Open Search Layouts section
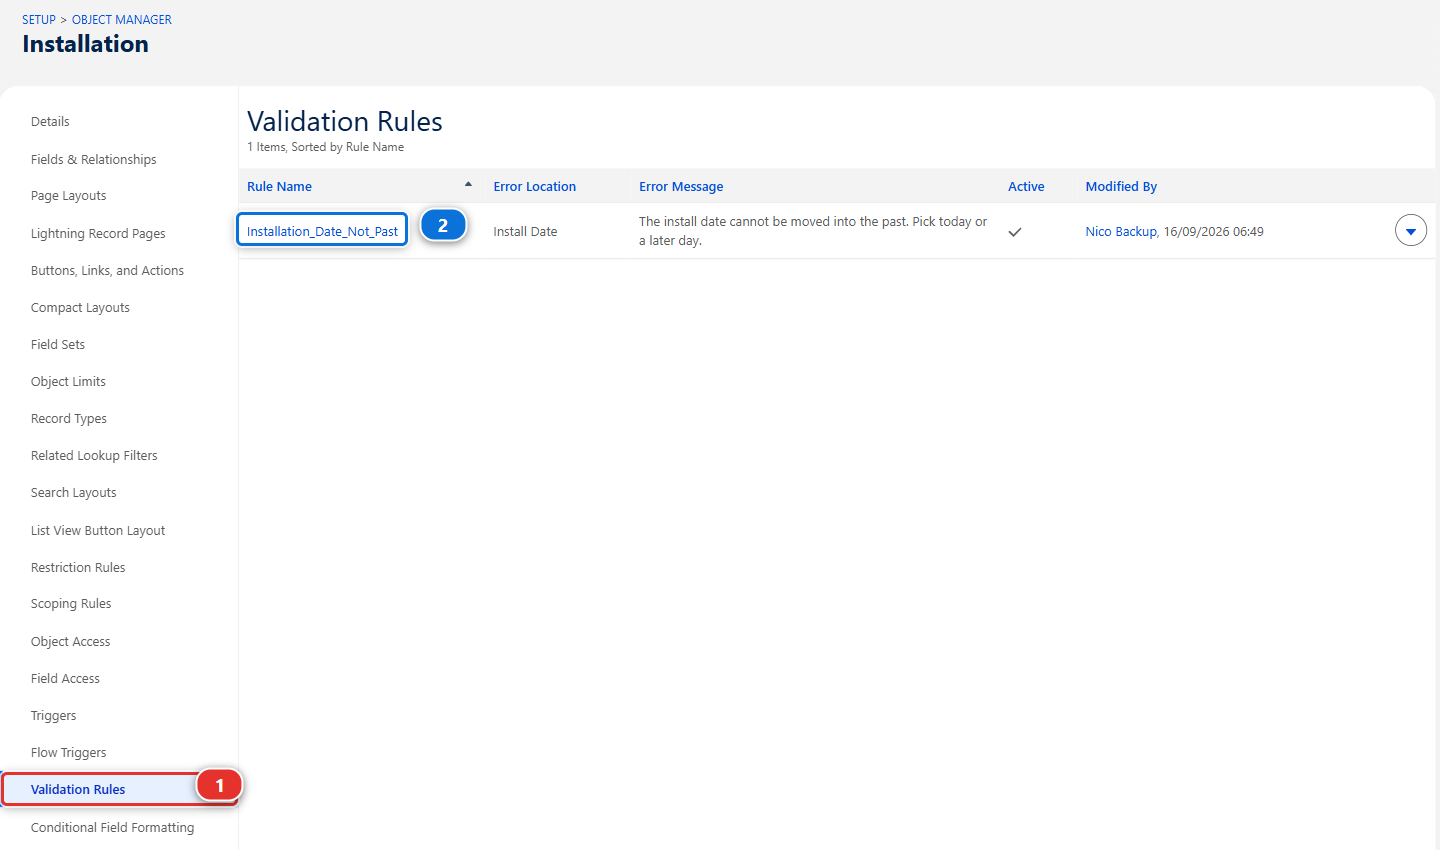Screen dimensions: 1440x850 point(74,492)
